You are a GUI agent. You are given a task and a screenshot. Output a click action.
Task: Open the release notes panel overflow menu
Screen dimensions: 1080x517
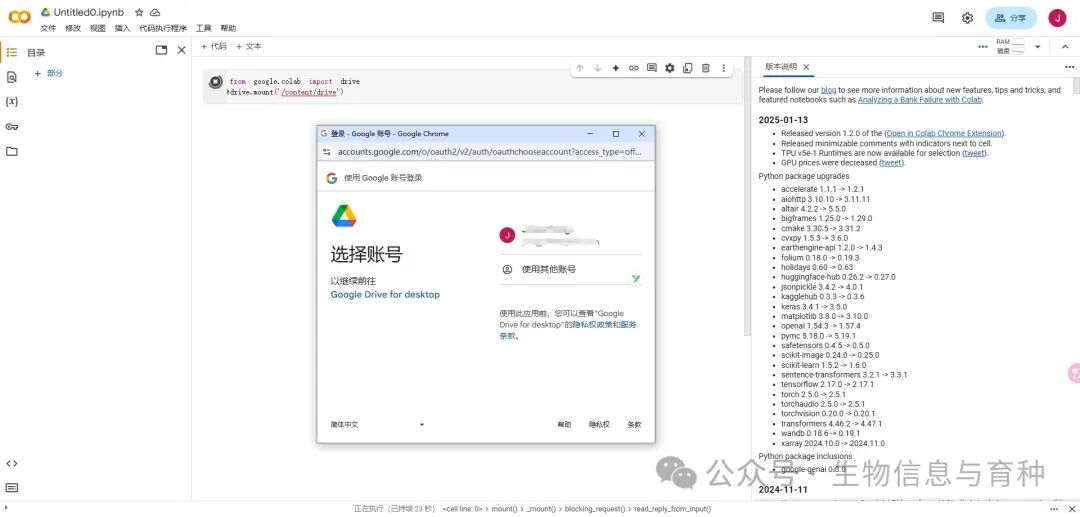[x=1070, y=67]
